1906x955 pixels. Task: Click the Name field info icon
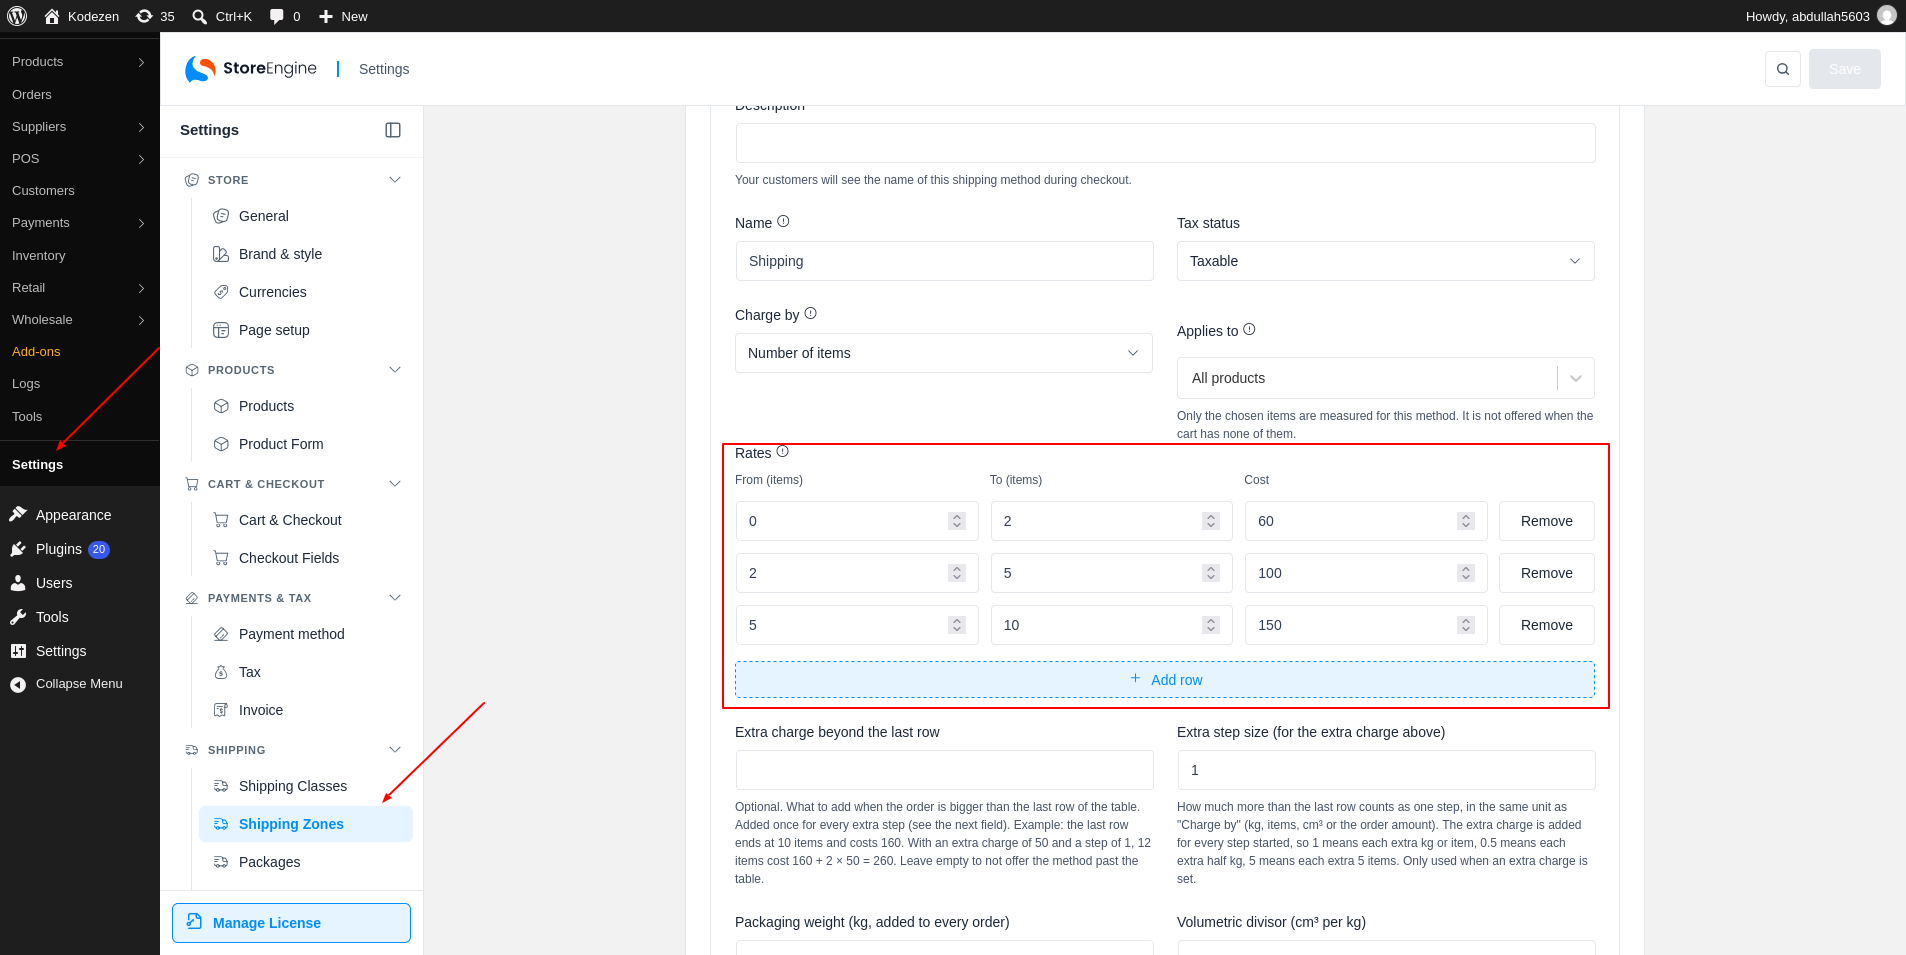(783, 221)
